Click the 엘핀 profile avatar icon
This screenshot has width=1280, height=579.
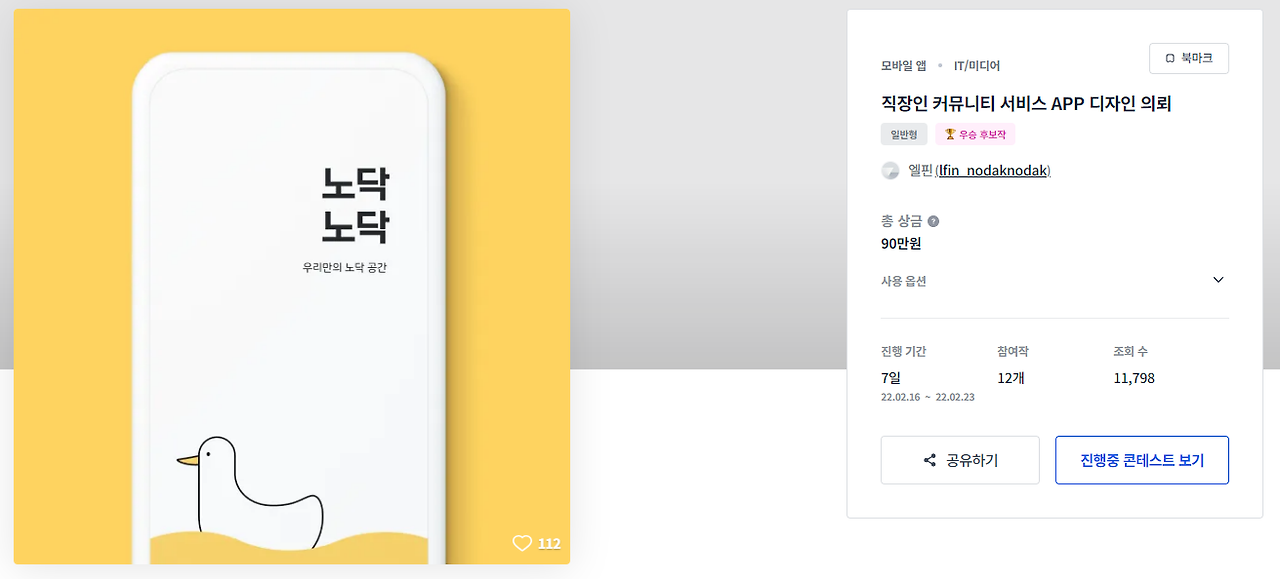pos(890,171)
